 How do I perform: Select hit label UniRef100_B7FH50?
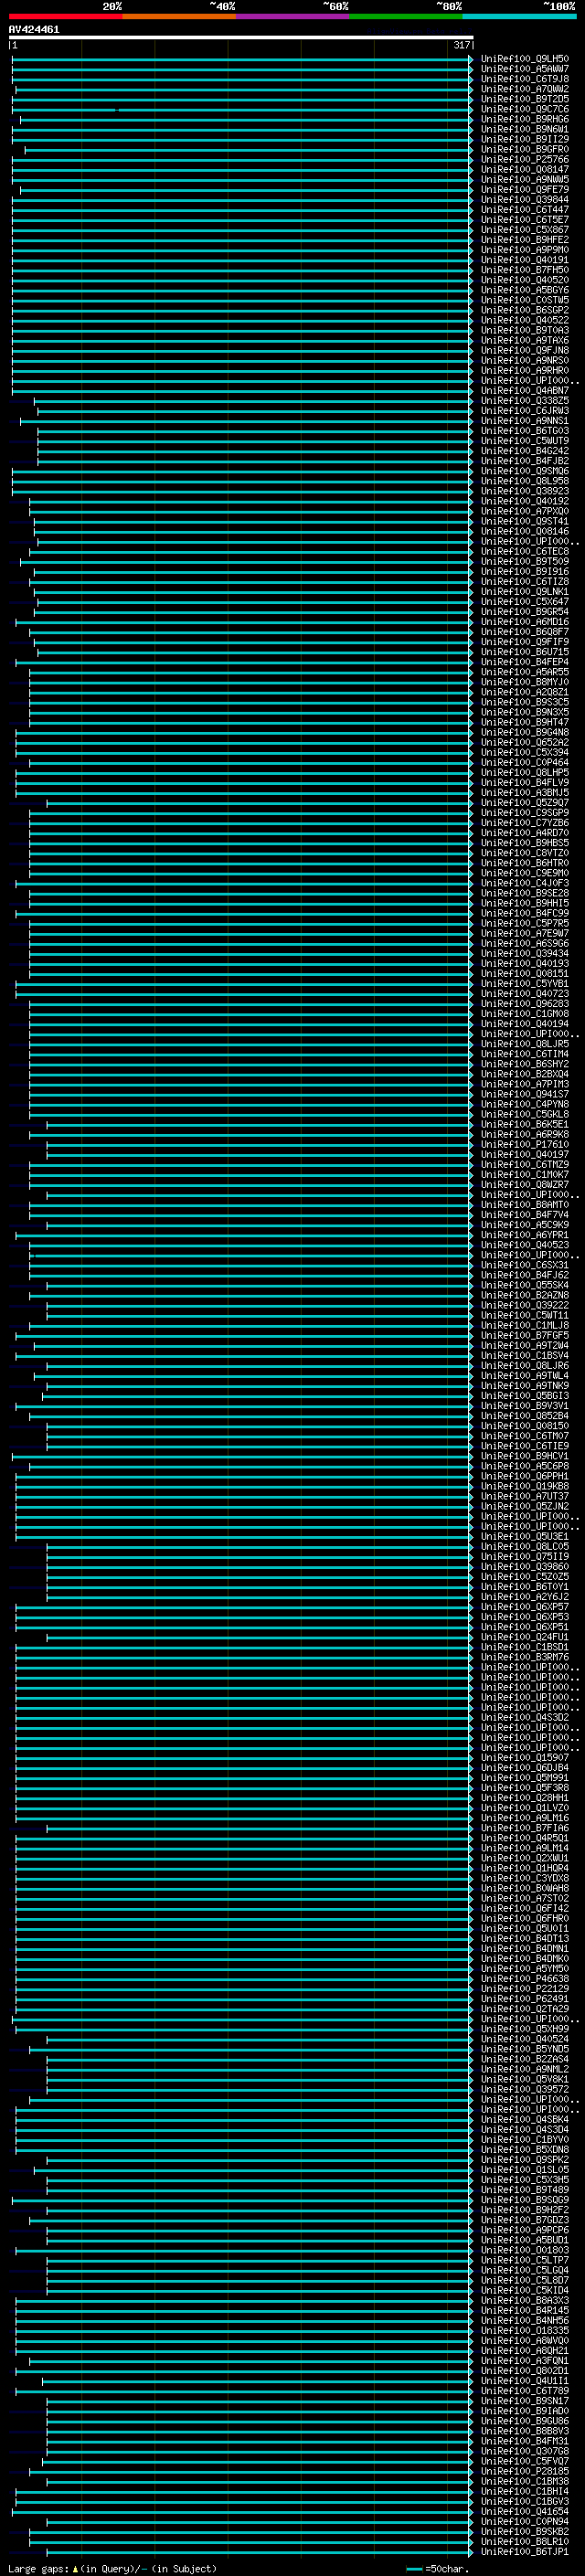(525, 270)
